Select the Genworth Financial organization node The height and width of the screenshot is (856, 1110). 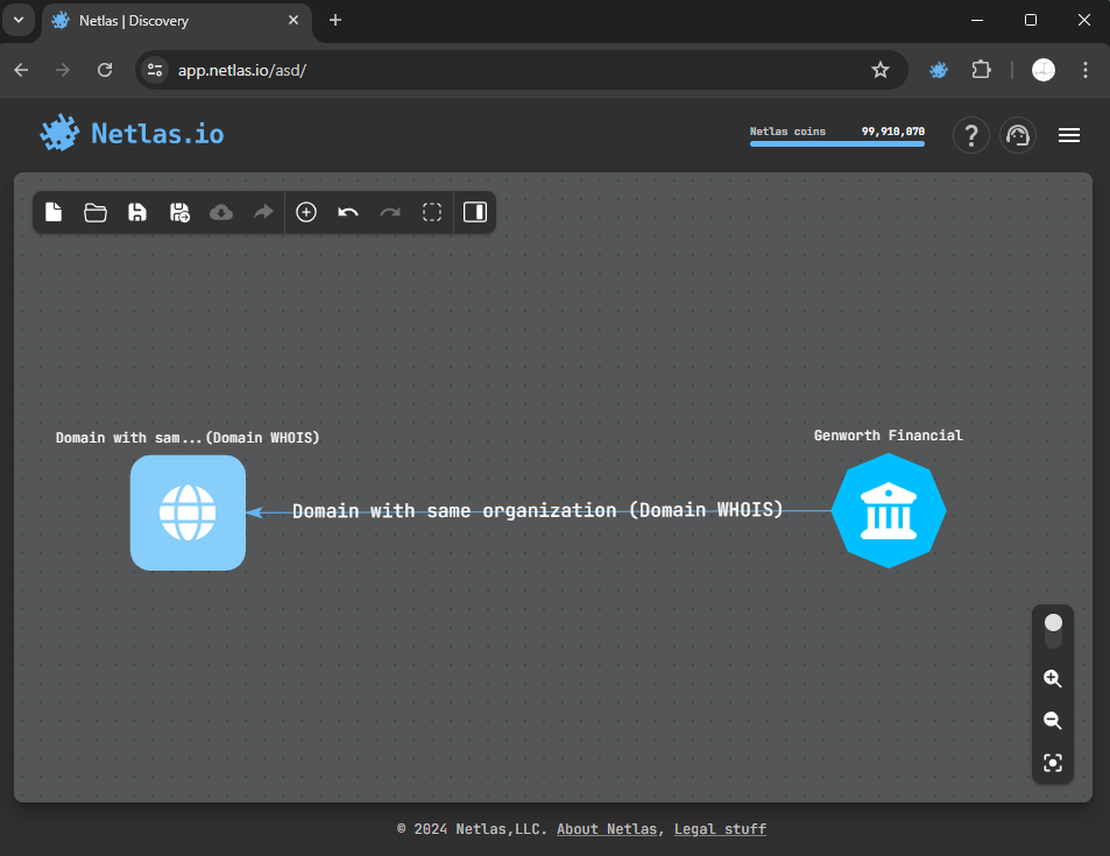[888, 511]
